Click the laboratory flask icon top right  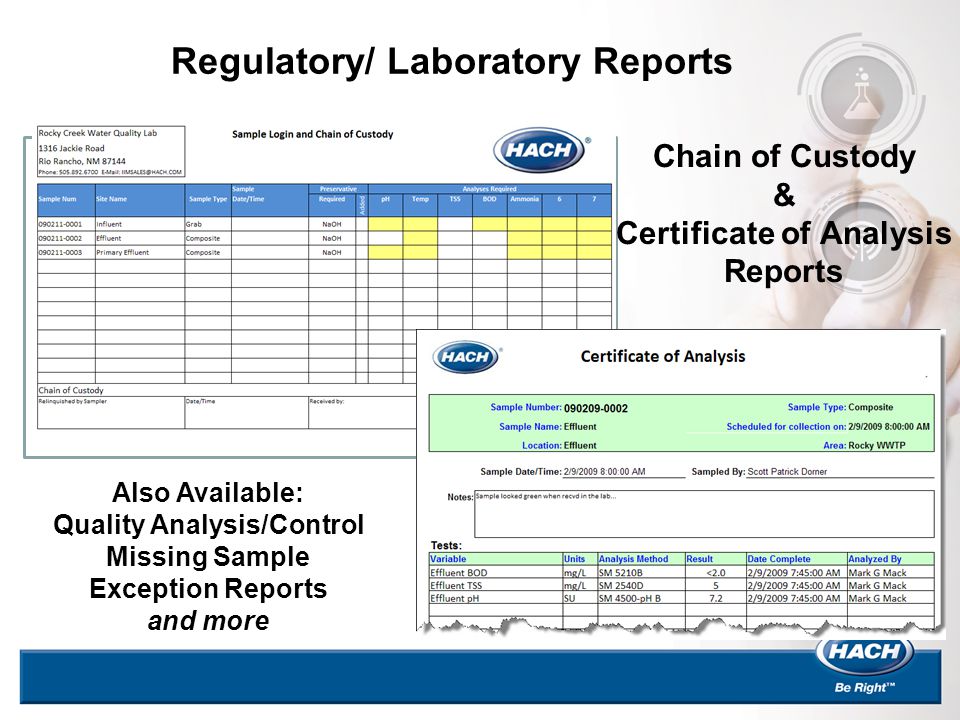click(x=862, y=93)
